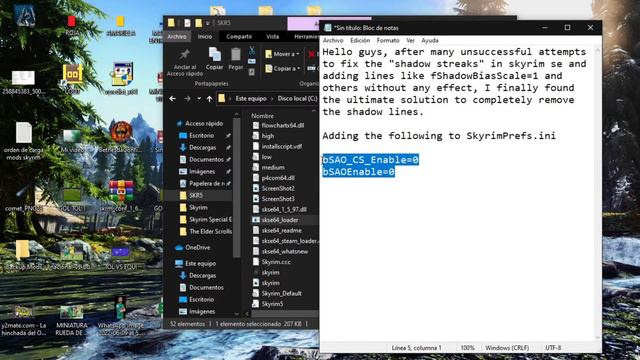
Task: Select Papelera de reciclaje in sidebar
Action: 207,183
